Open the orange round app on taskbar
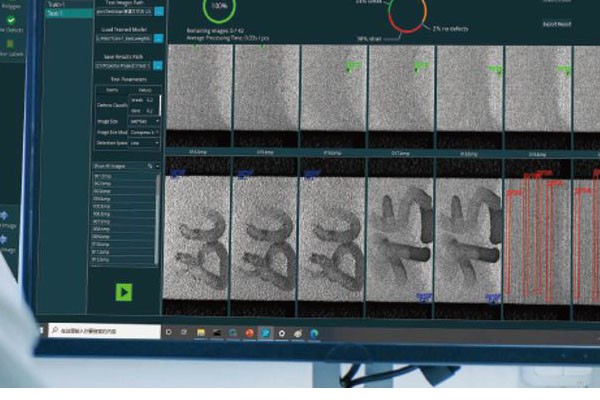This screenshot has width=600, height=400. tap(249, 333)
